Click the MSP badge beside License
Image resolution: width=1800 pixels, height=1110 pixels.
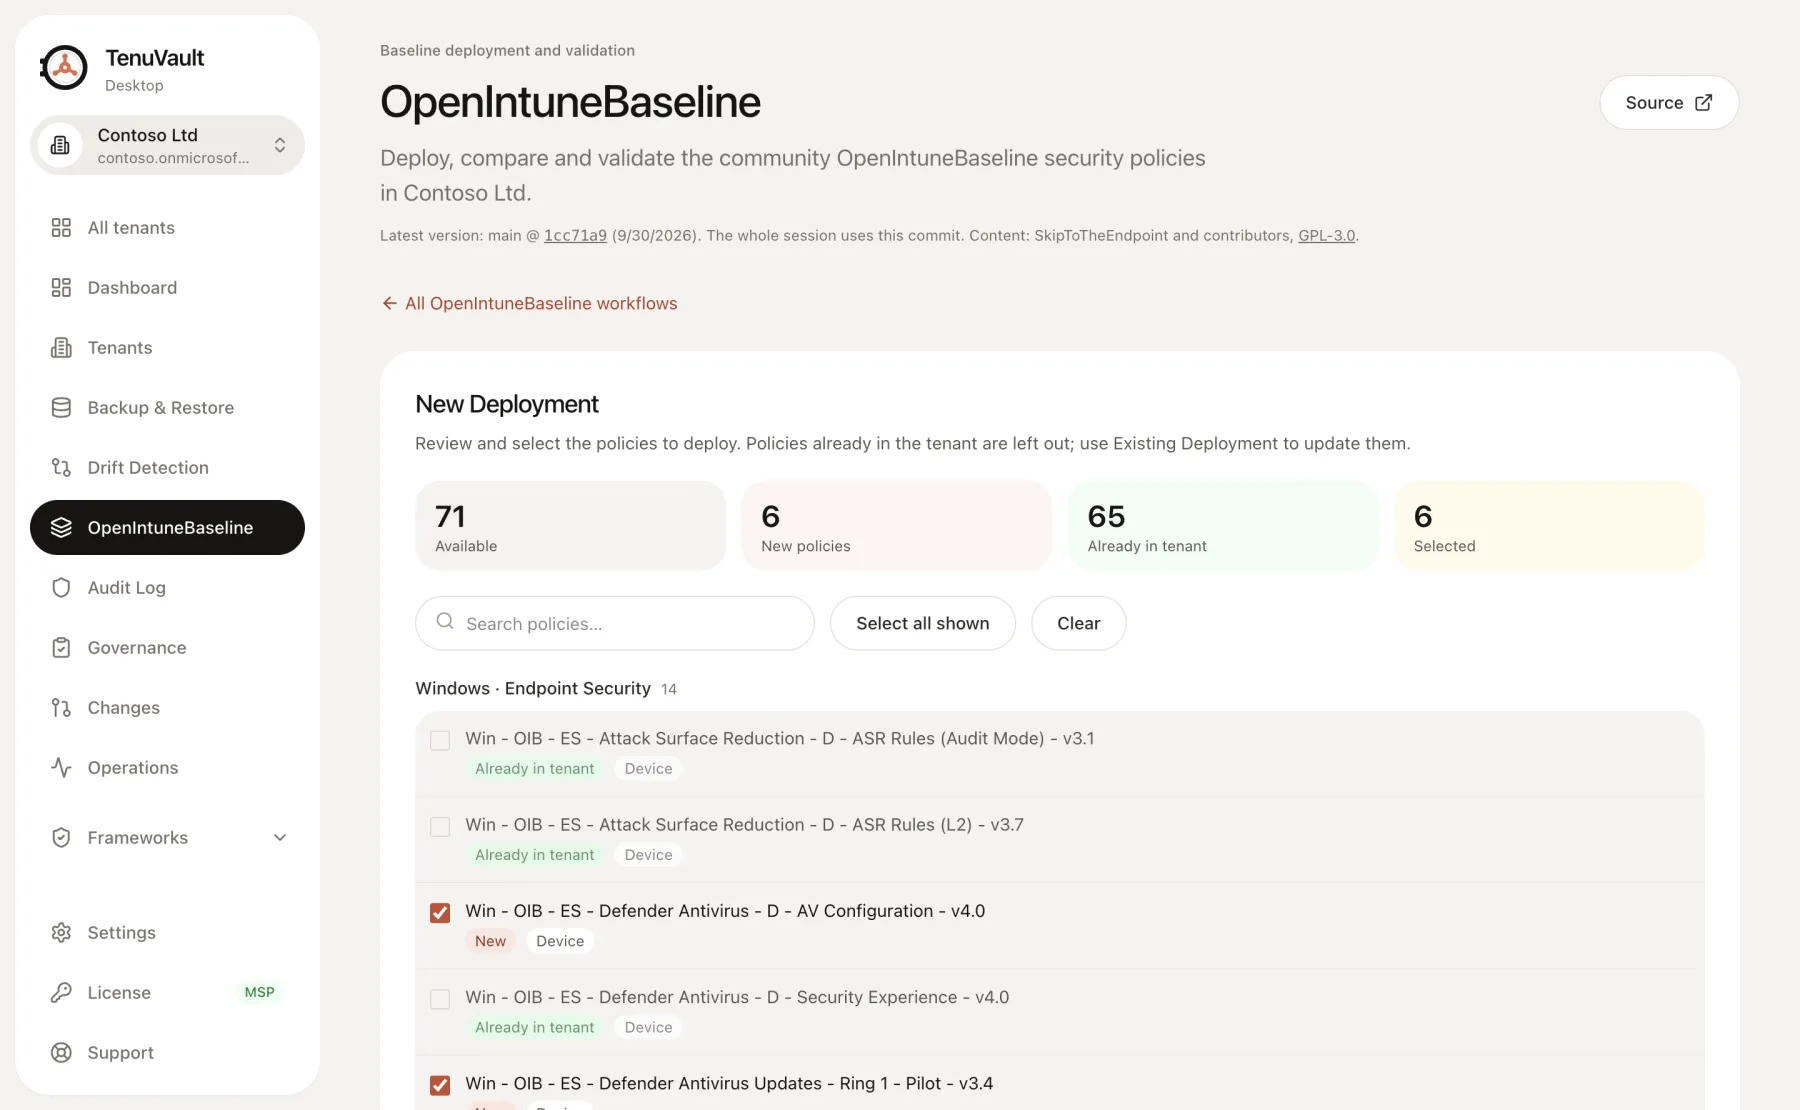click(259, 992)
